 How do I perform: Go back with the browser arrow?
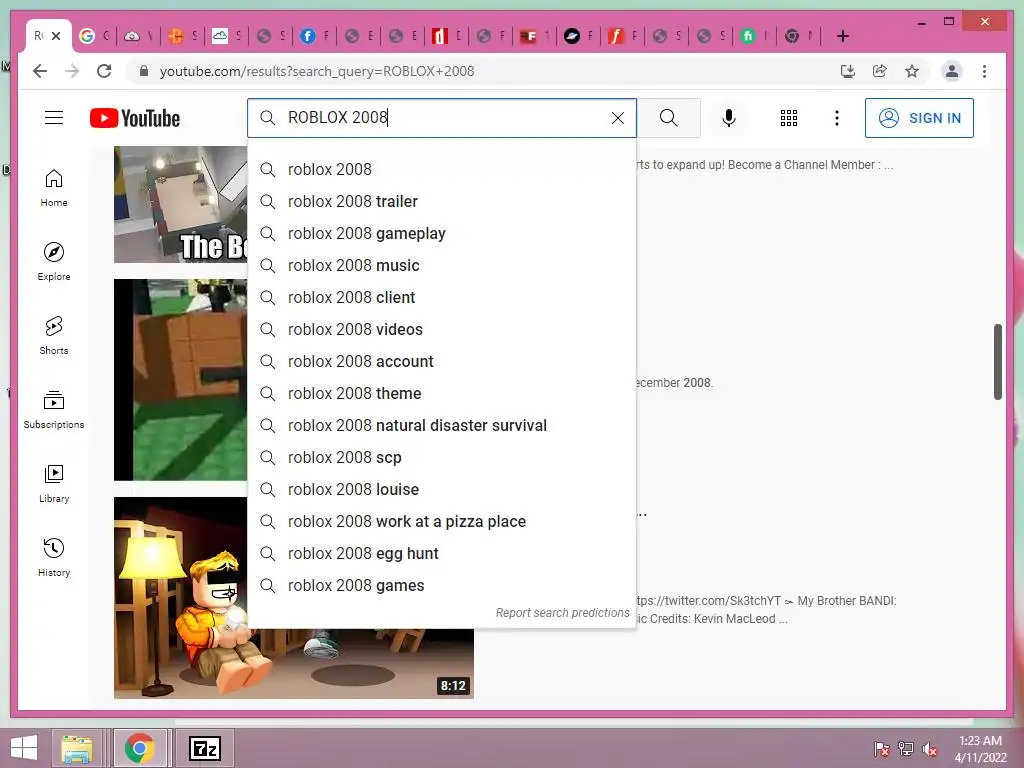tap(40, 71)
